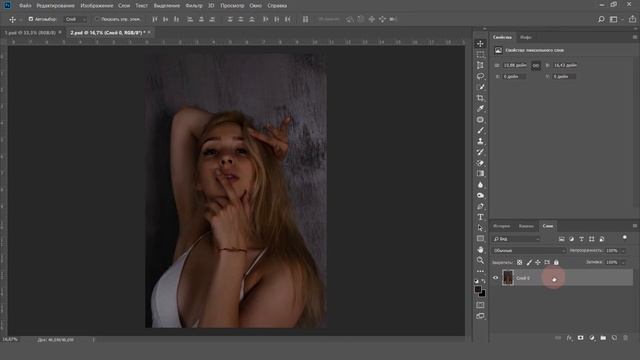Select the Artboard tool
Viewport: 640px width, 360px height.
point(480,65)
